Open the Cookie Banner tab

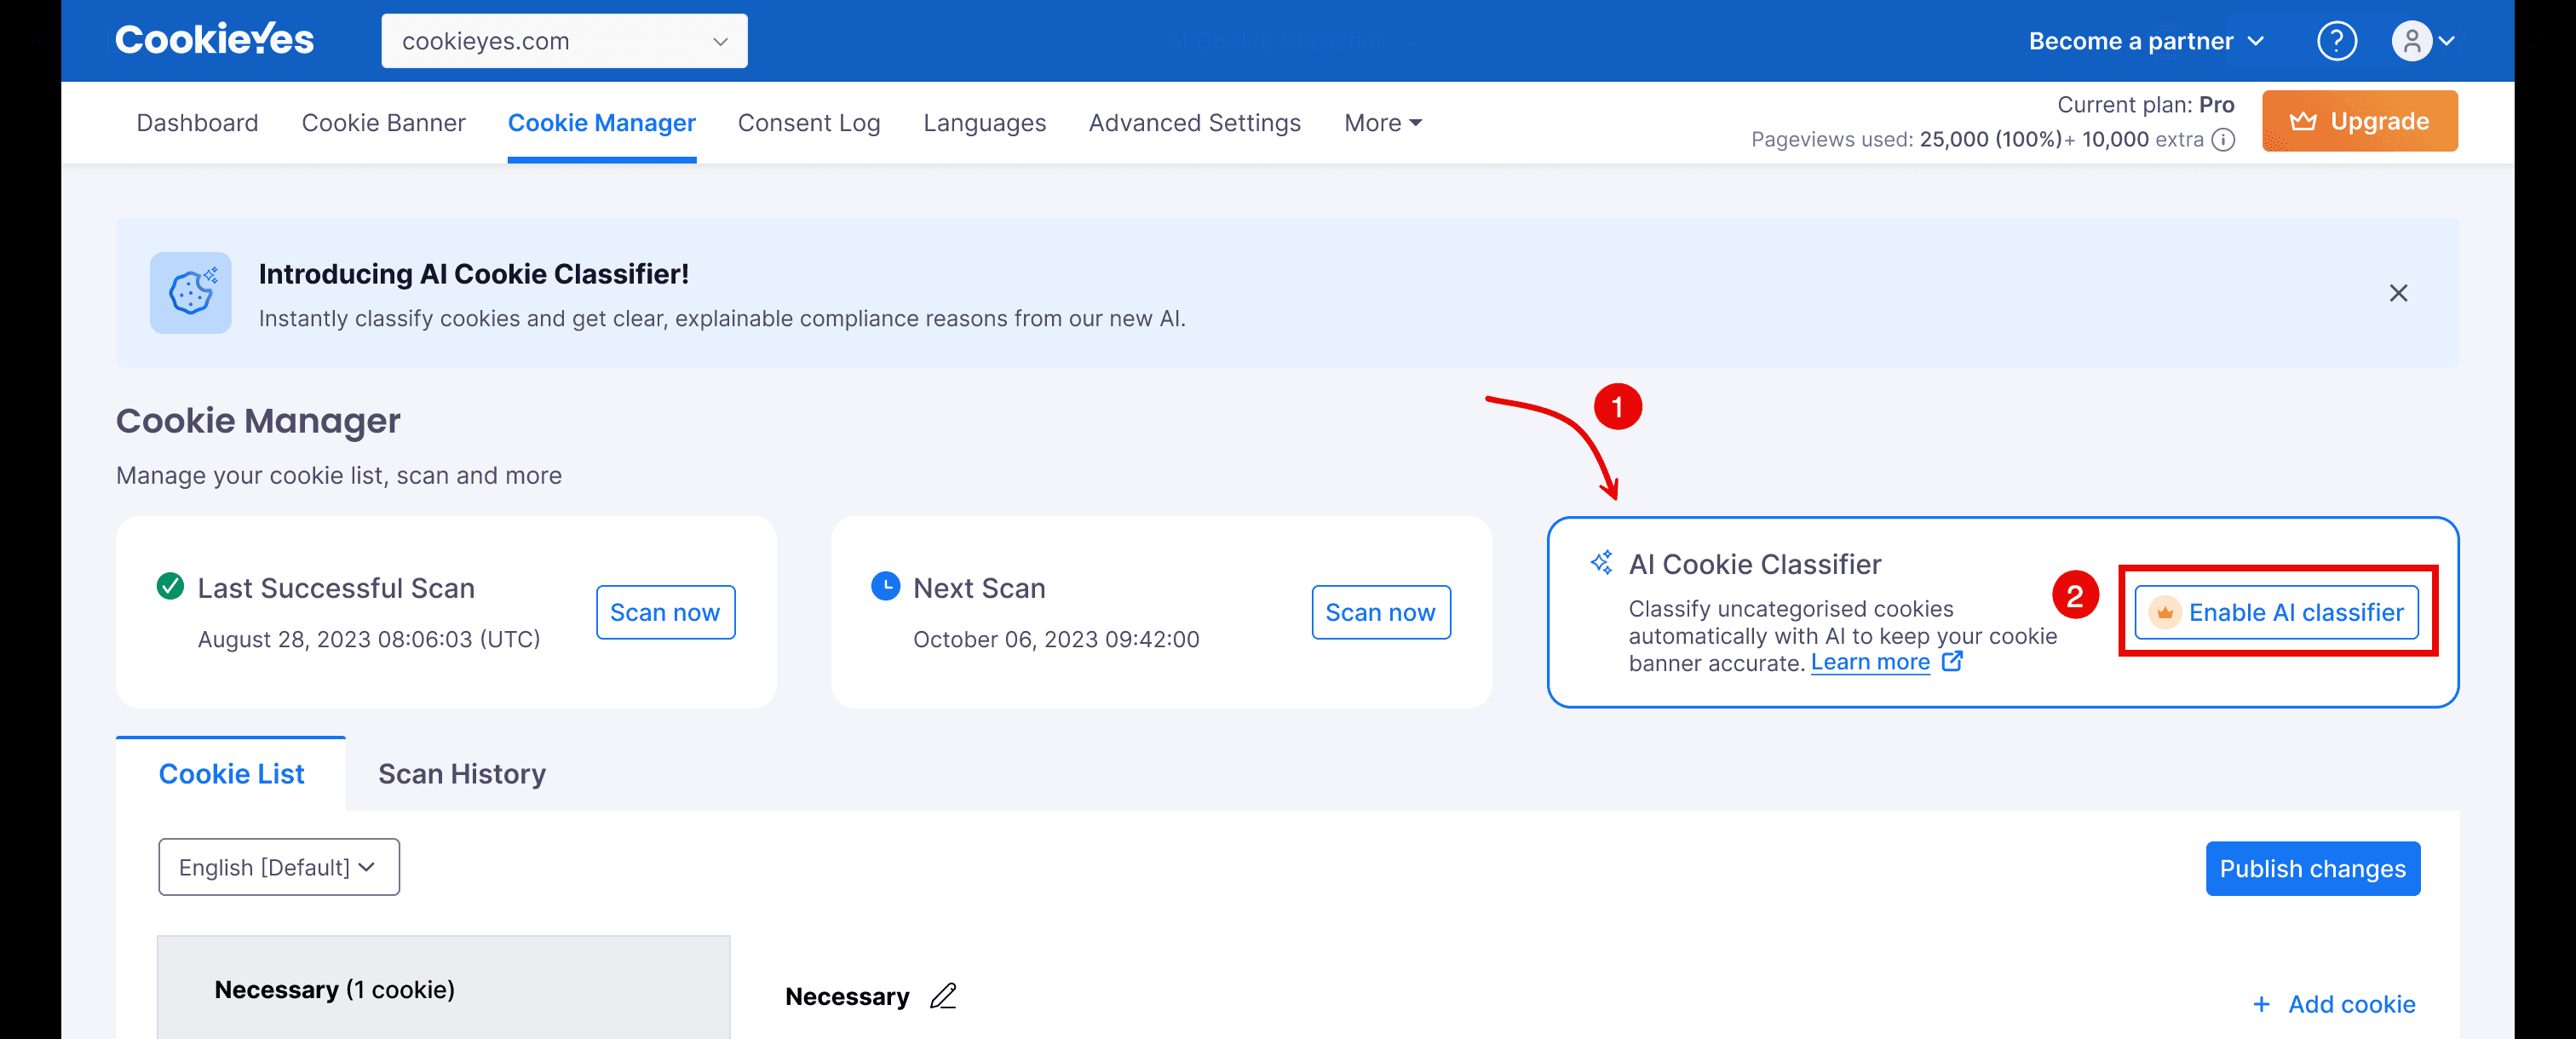pos(383,123)
